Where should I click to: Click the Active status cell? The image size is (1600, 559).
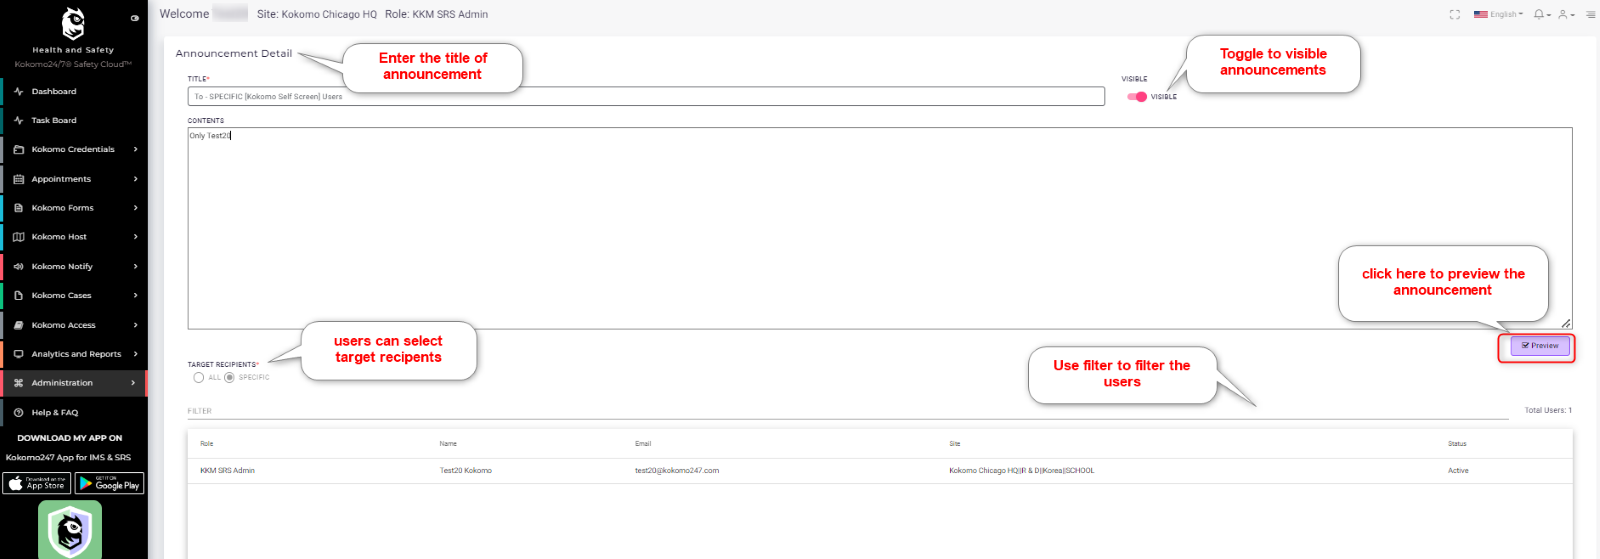[1458, 470]
